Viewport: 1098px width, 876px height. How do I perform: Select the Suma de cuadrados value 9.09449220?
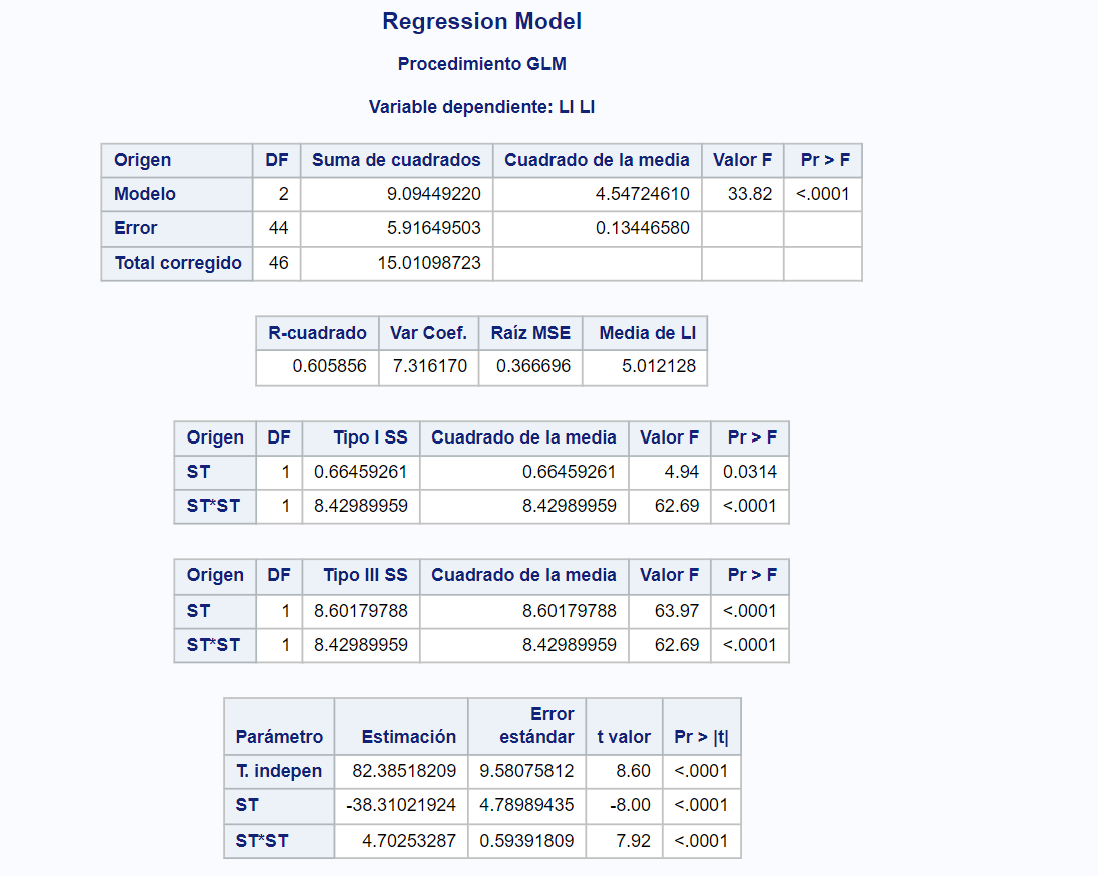(x=434, y=194)
